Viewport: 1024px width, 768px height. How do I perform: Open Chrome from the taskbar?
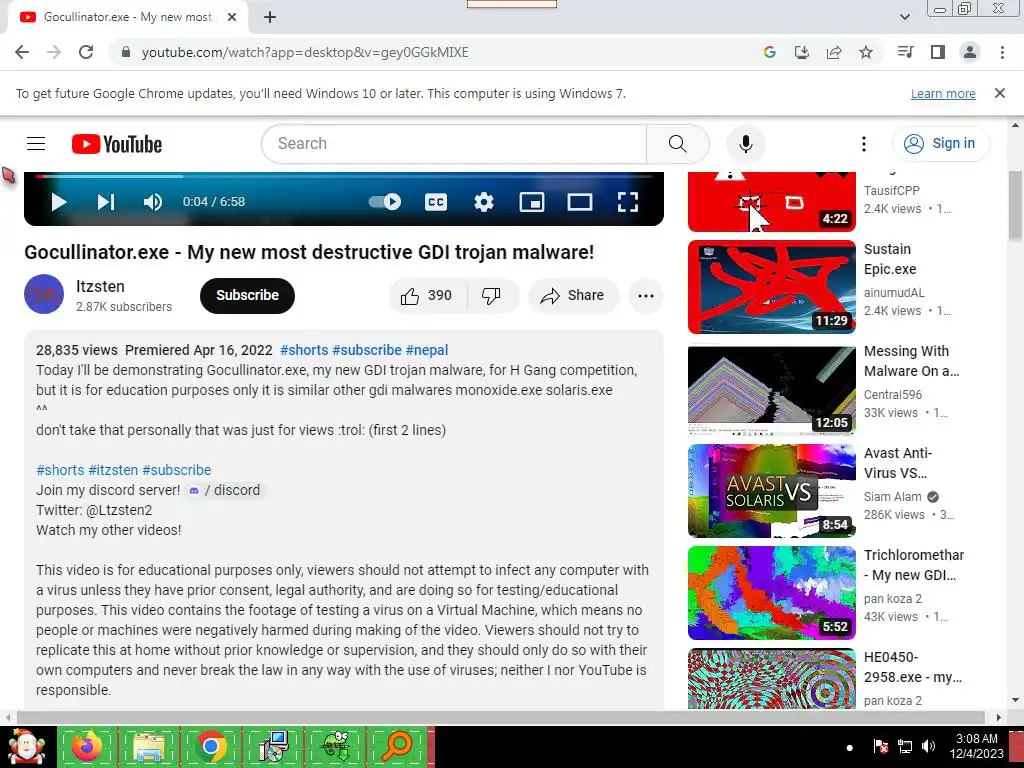pos(210,746)
